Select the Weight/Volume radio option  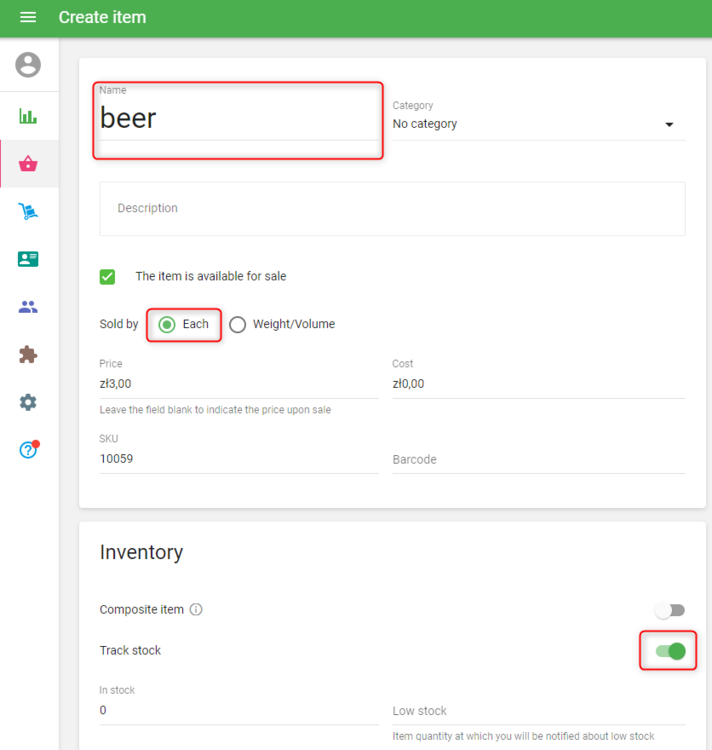pyautogui.click(x=238, y=325)
